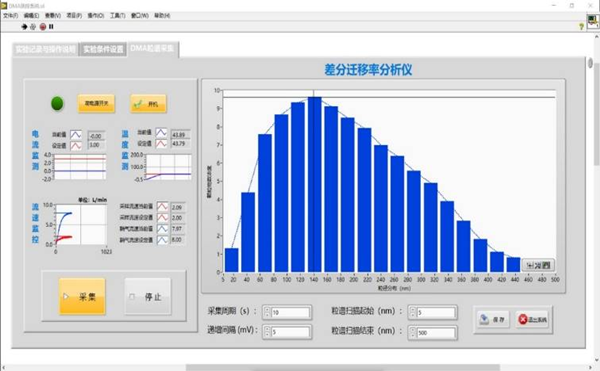Click the red Abort Execution icon
Viewport: 600px width, 371px height.
(x=42, y=26)
